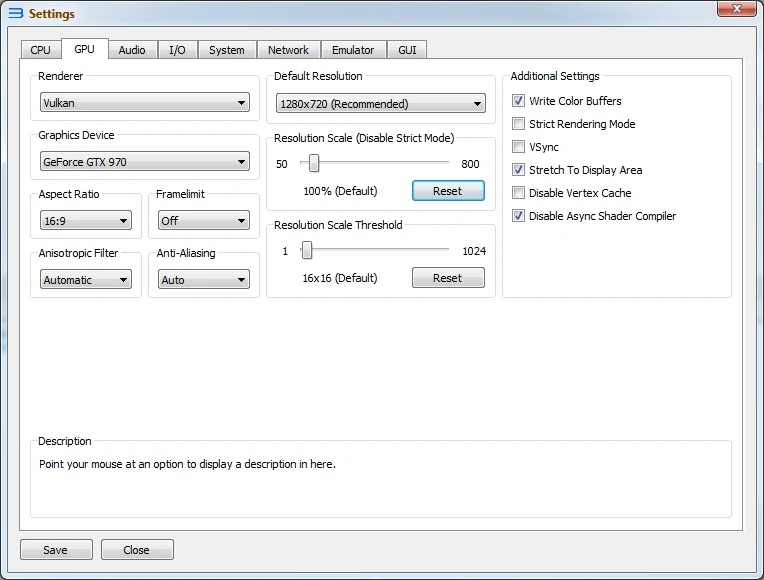This screenshot has width=764, height=580.
Task: Close the Settings window with red X
Action: pyautogui.click(x=737, y=9)
